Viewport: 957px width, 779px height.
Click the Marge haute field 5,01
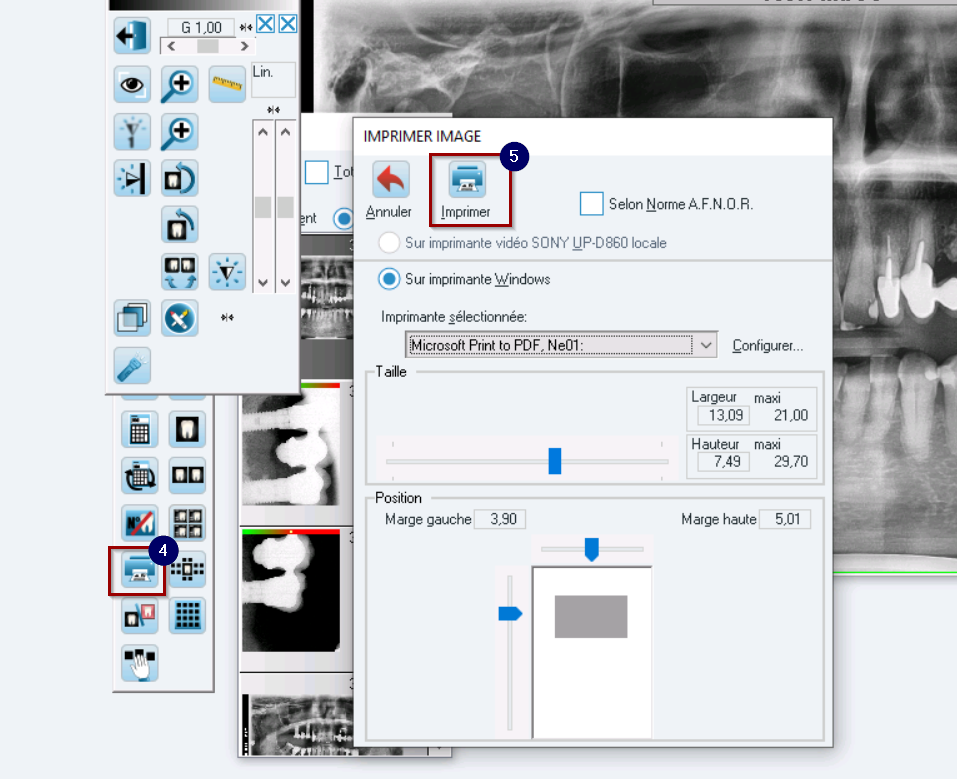coord(785,519)
